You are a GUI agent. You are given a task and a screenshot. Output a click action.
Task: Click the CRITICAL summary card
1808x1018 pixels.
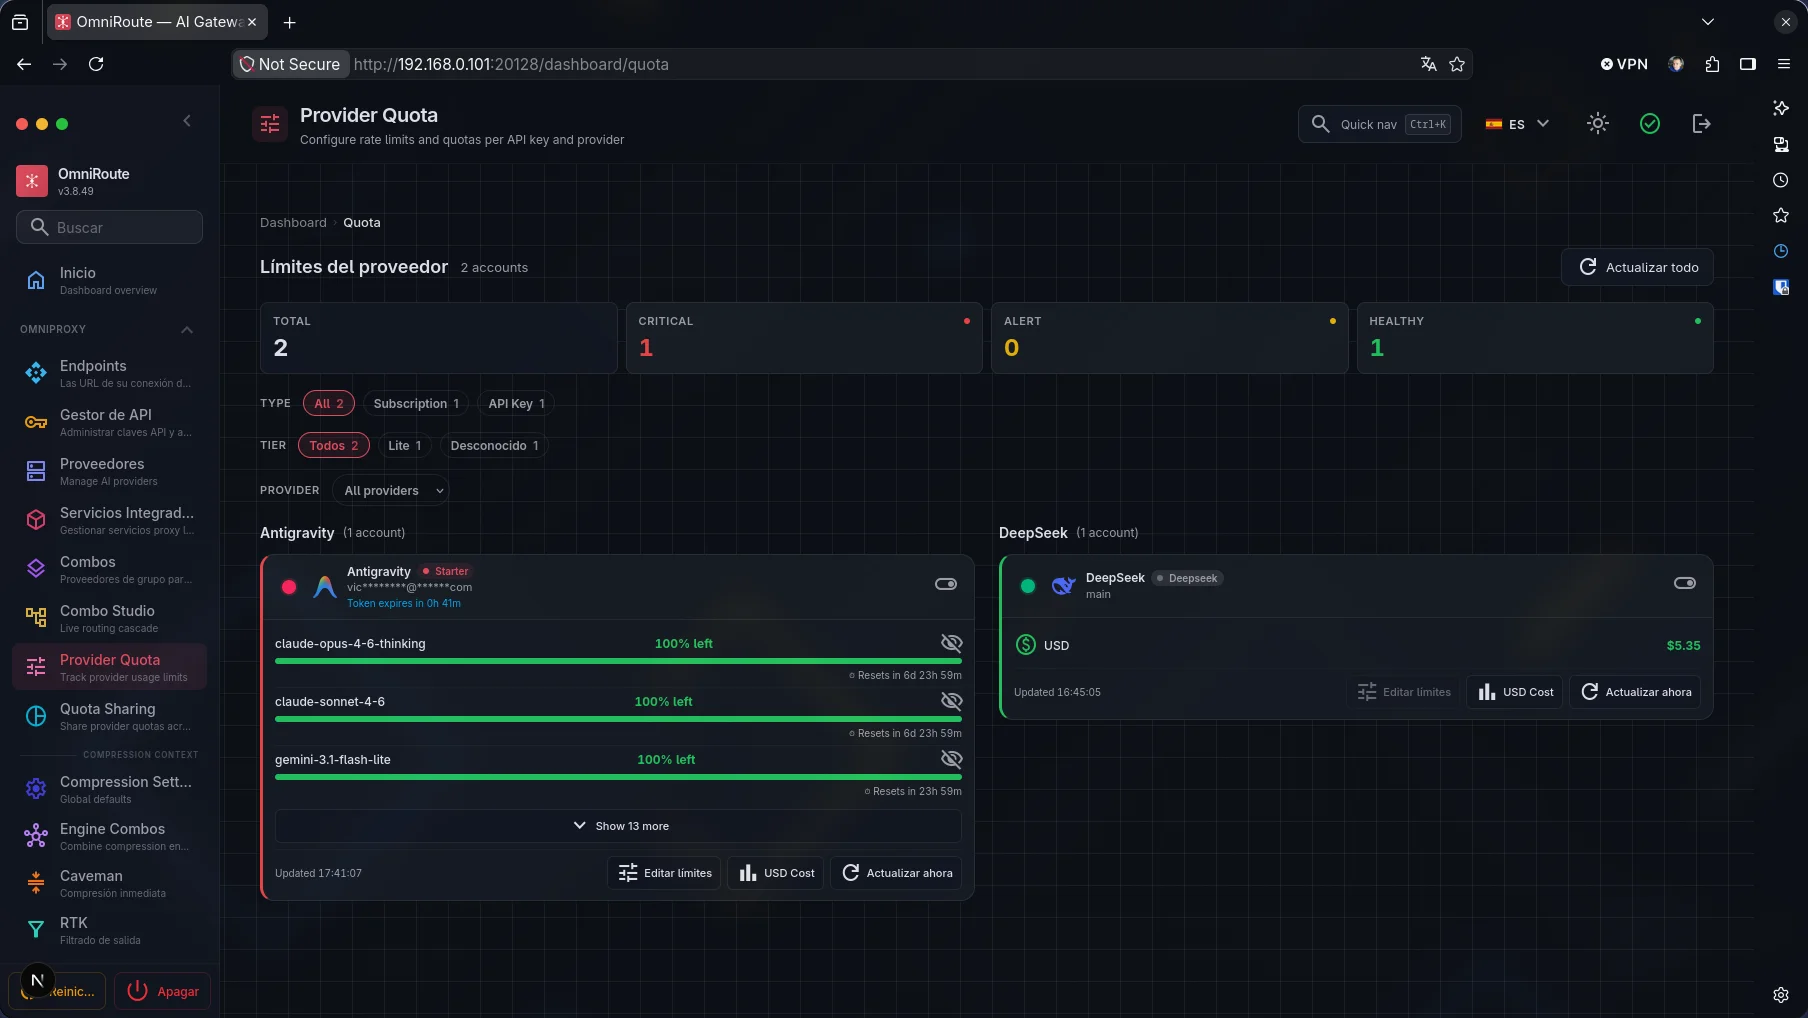click(x=804, y=338)
